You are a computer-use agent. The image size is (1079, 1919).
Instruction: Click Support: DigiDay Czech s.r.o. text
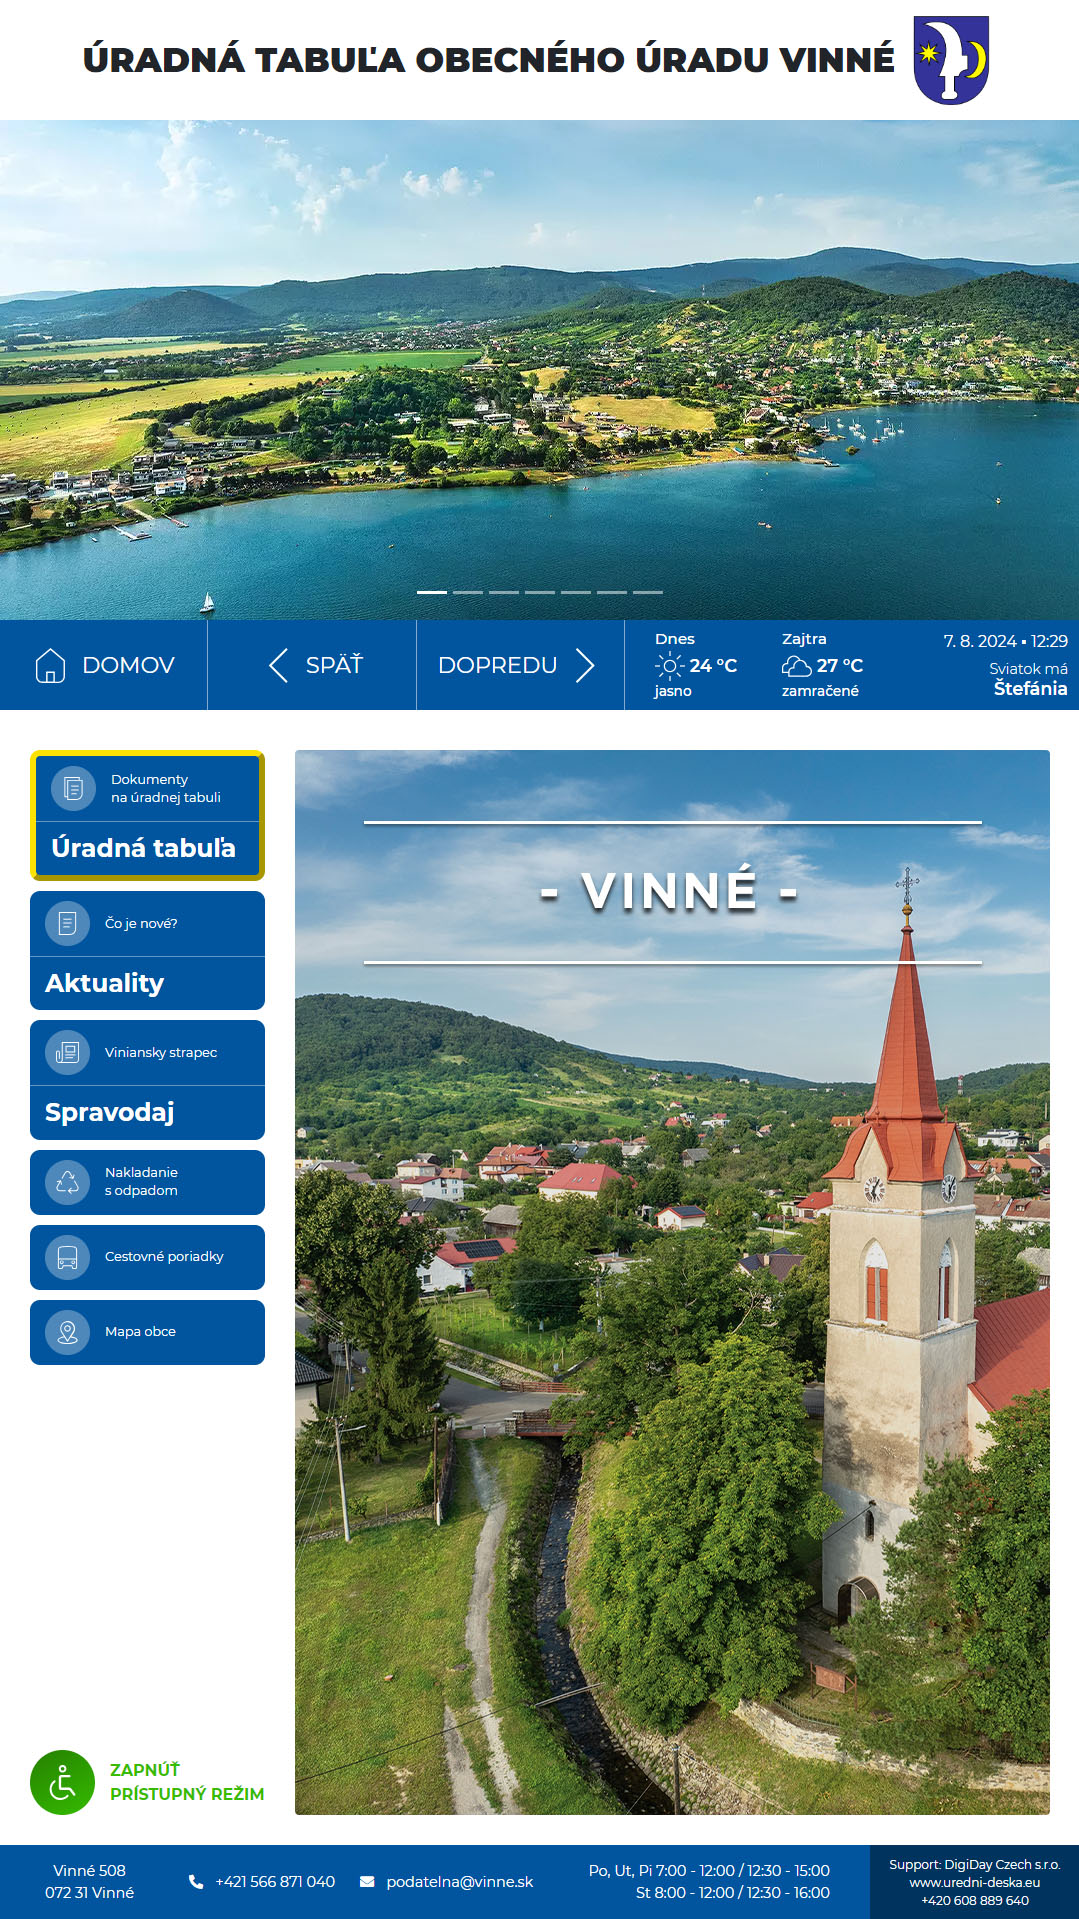point(975,1864)
